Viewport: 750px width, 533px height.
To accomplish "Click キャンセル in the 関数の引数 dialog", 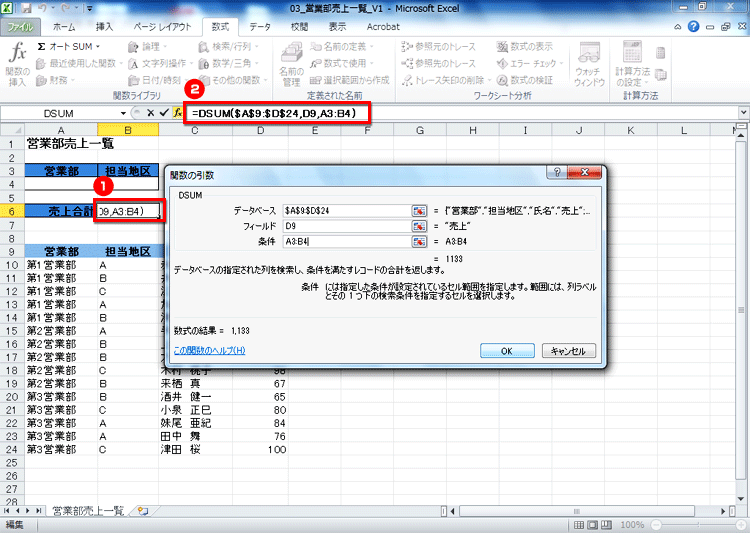I will 569,351.
